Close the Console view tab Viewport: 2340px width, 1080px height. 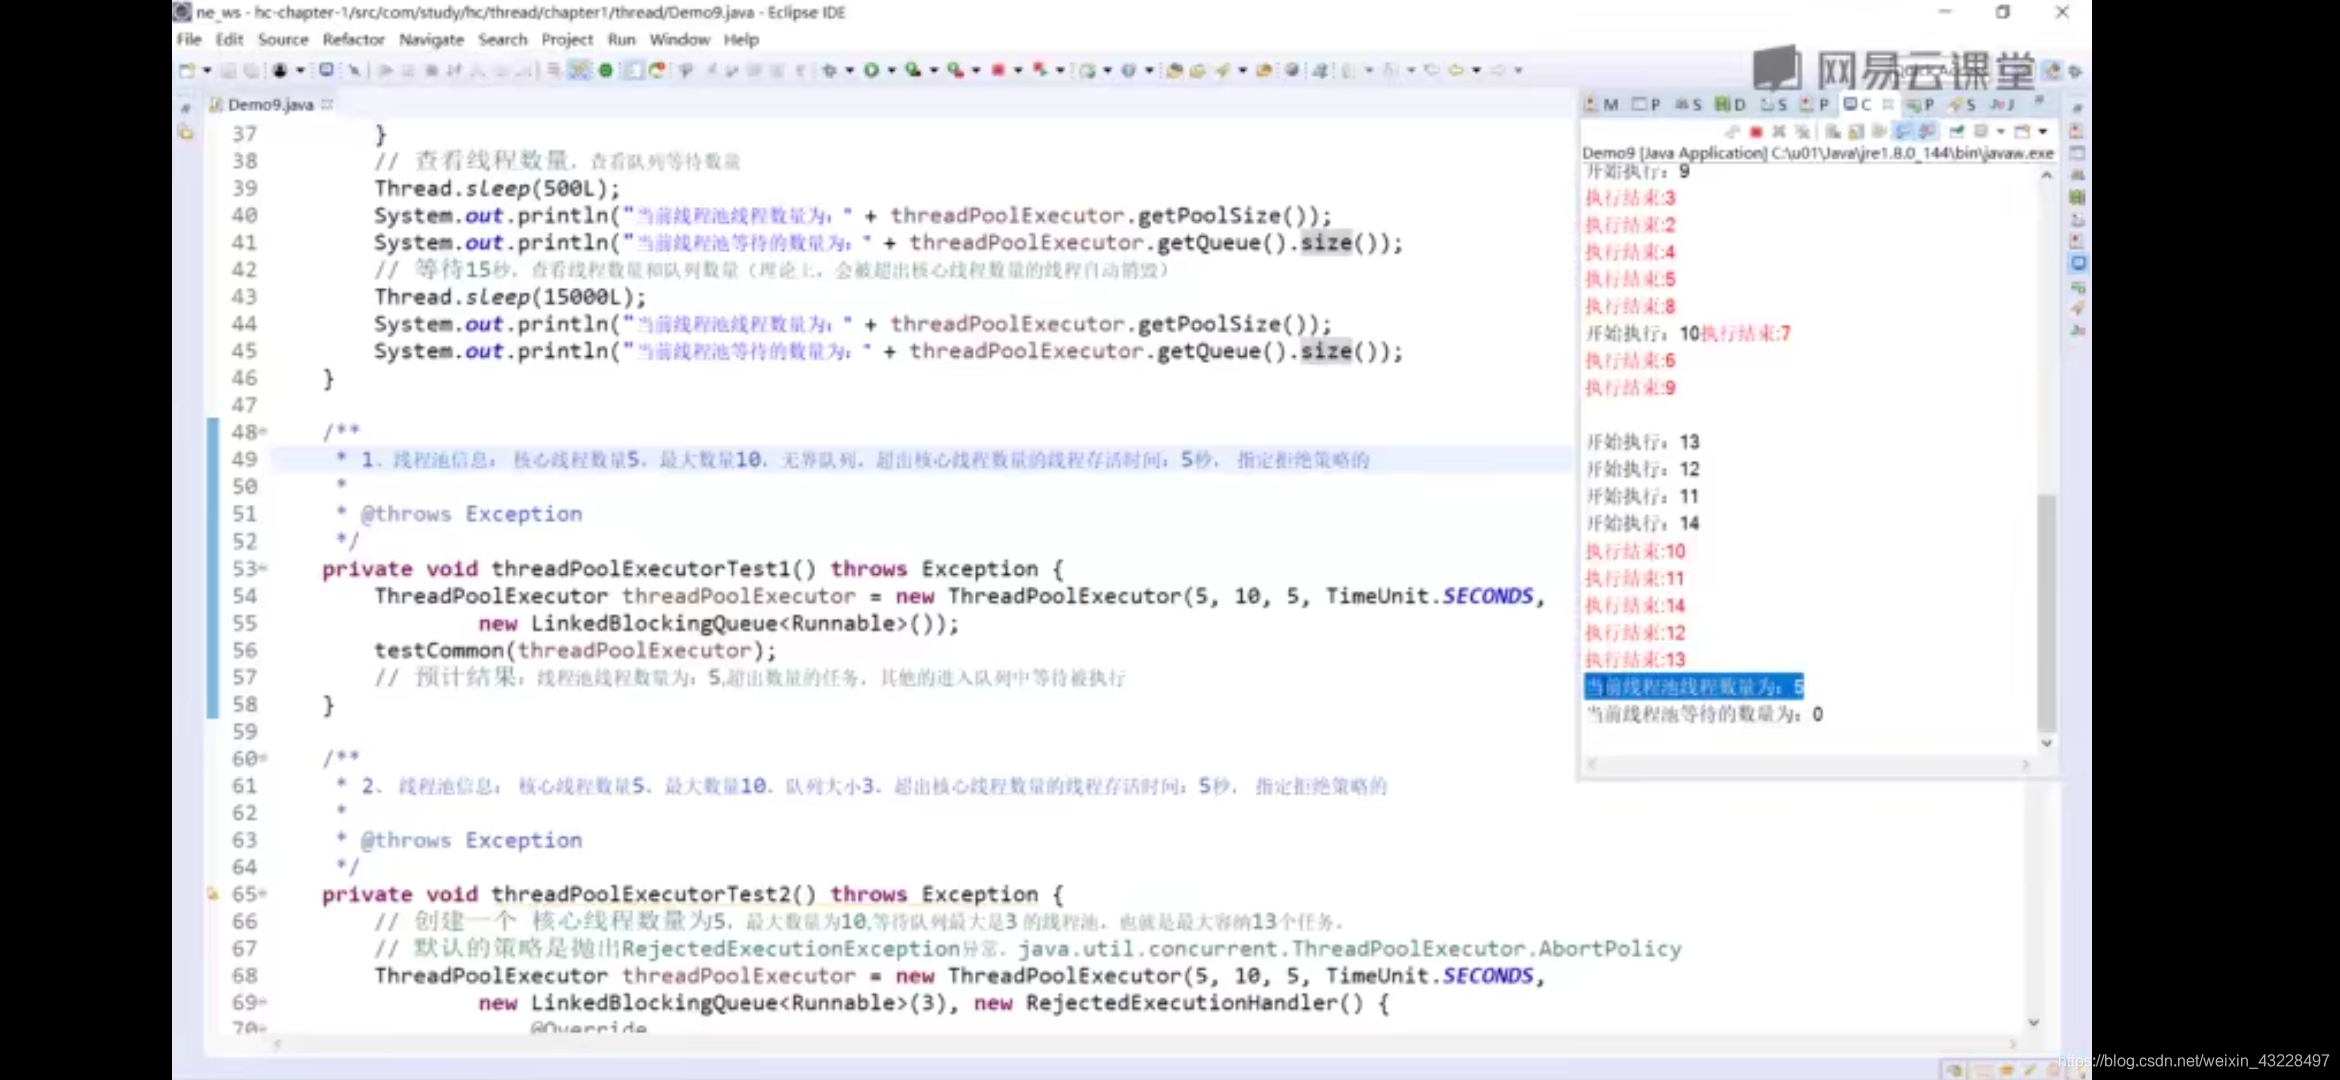tap(1888, 104)
